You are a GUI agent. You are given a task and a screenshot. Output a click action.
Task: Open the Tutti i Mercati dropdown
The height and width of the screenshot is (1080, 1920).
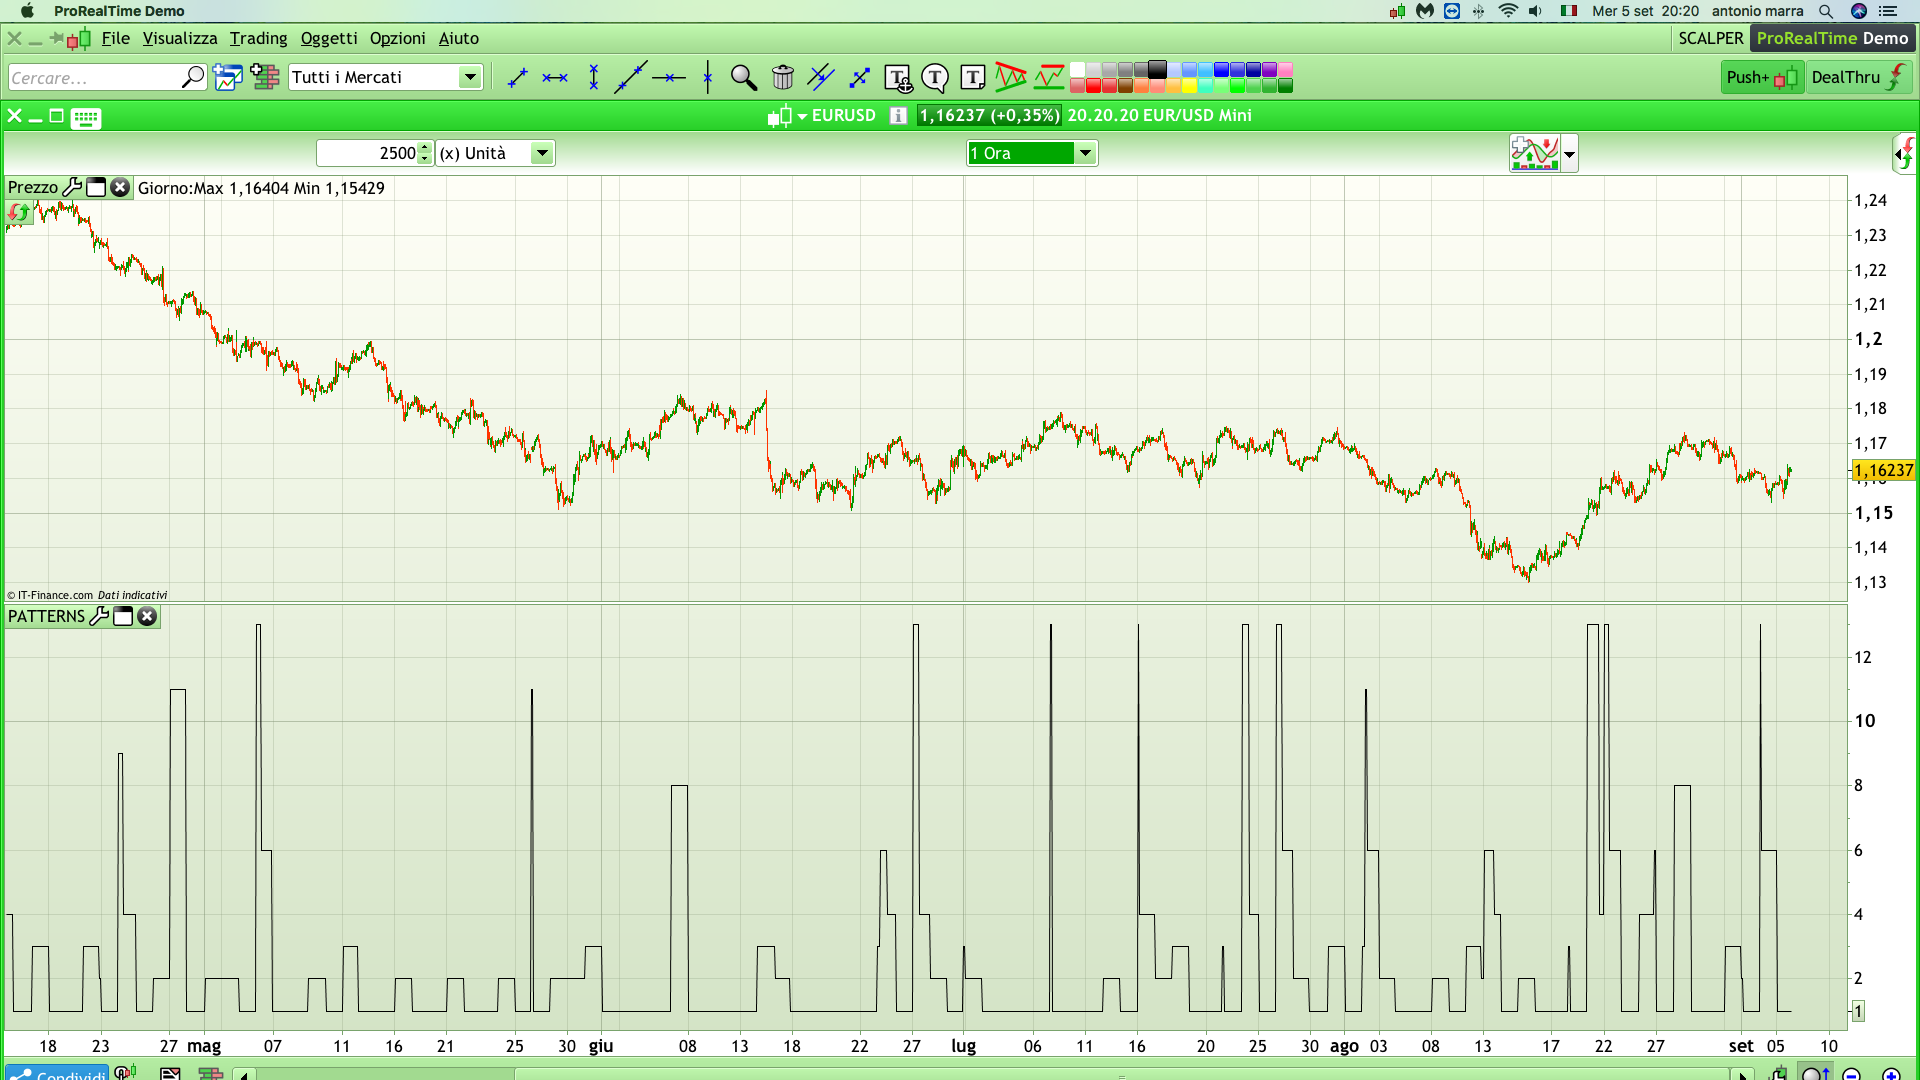coord(469,77)
